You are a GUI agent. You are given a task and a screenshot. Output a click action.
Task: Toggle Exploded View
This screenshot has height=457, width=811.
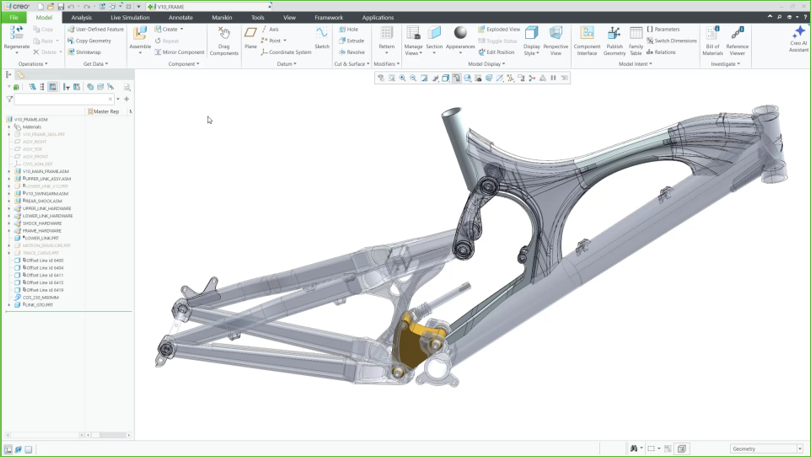499,29
